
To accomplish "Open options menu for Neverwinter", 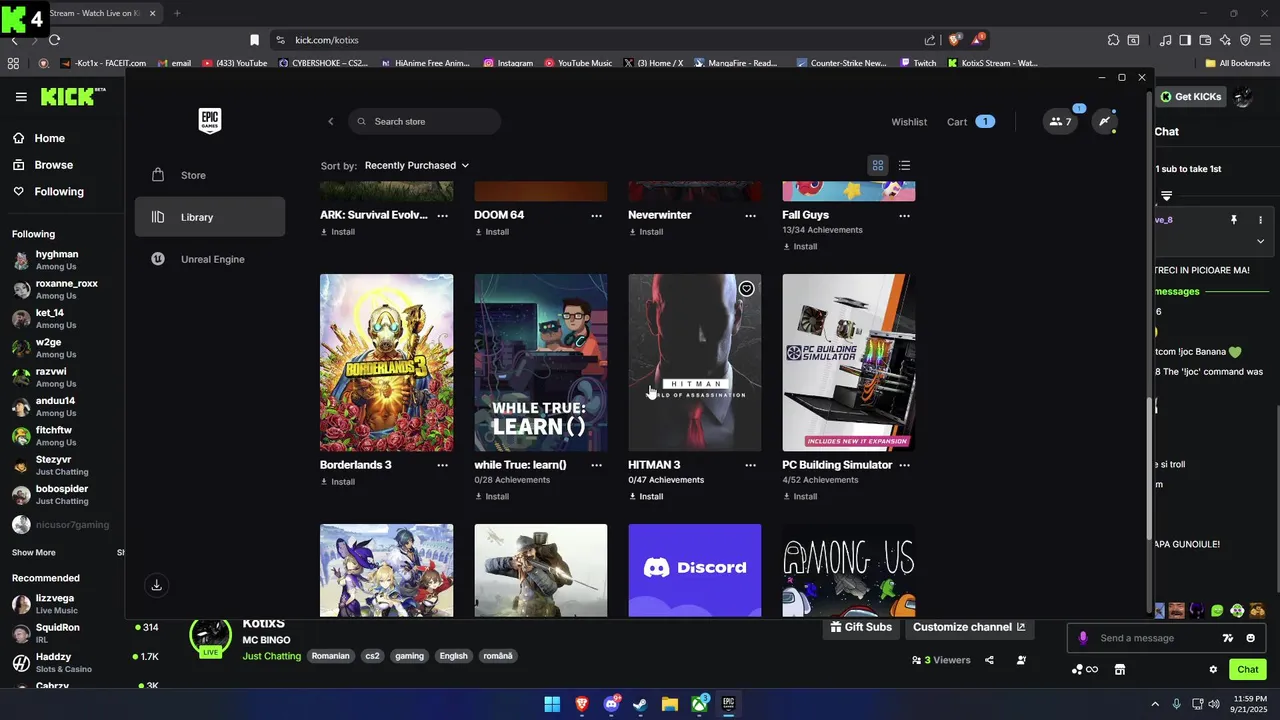I will coord(751,215).
